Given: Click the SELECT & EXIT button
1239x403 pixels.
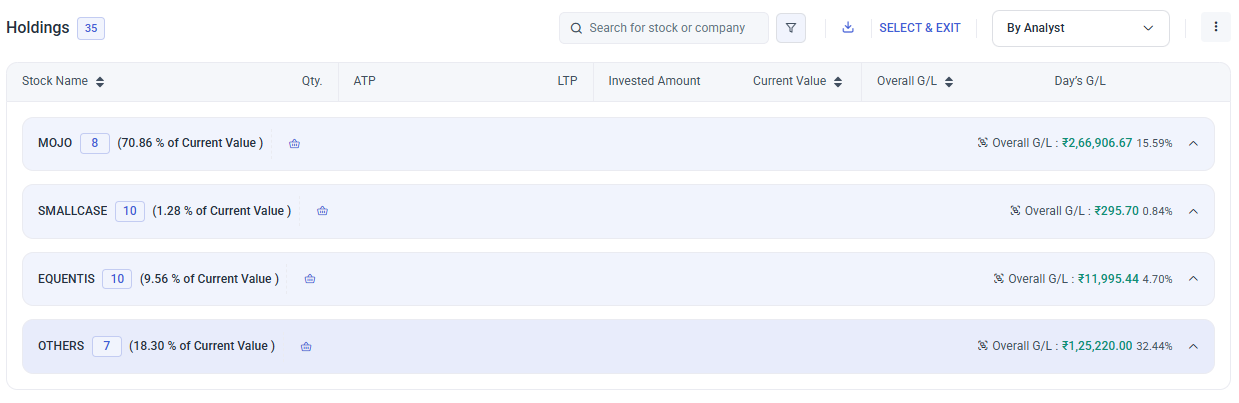Looking at the screenshot, I should coord(920,28).
